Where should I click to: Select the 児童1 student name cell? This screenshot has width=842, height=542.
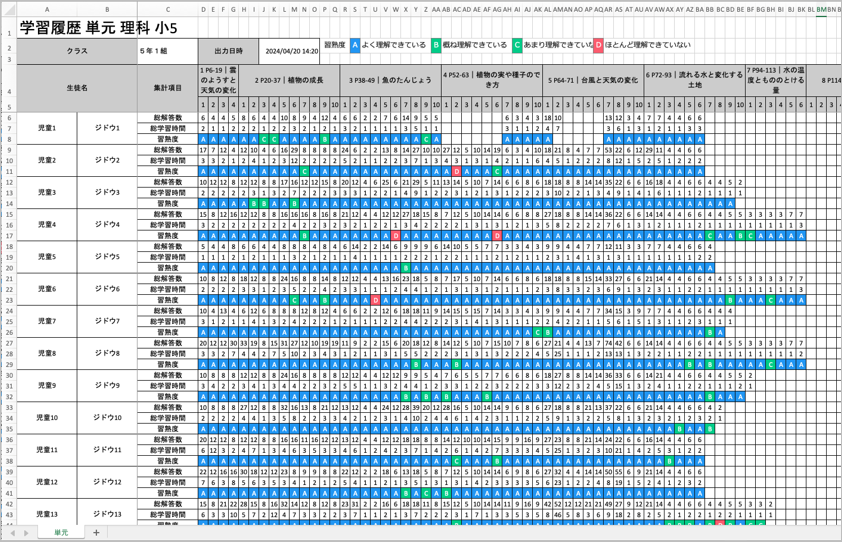47,128
